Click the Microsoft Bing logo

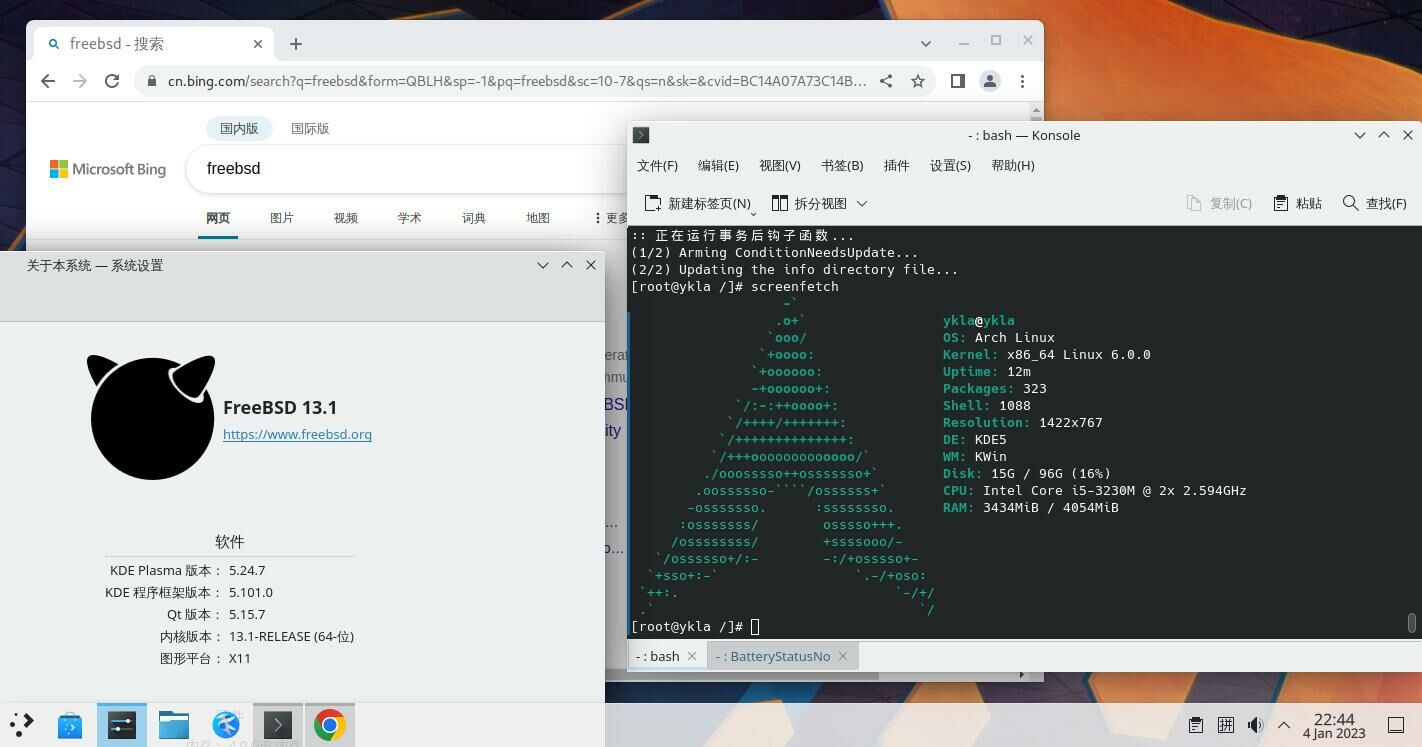pyautogui.click(x=108, y=169)
